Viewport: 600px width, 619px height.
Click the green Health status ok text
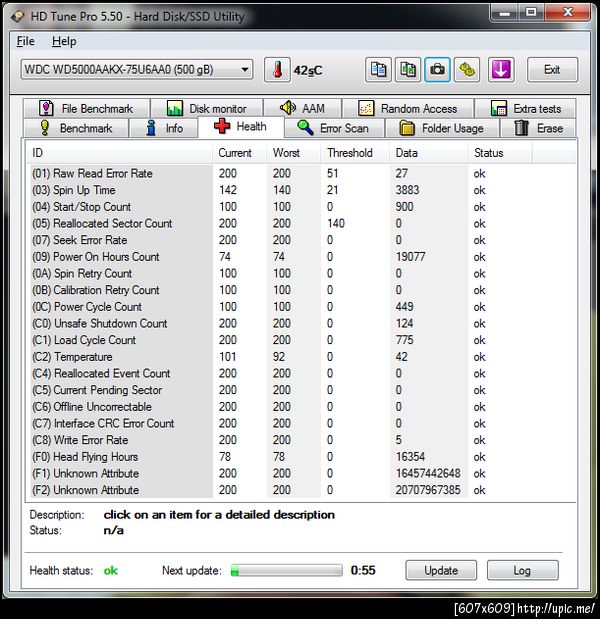coord(111,570)
